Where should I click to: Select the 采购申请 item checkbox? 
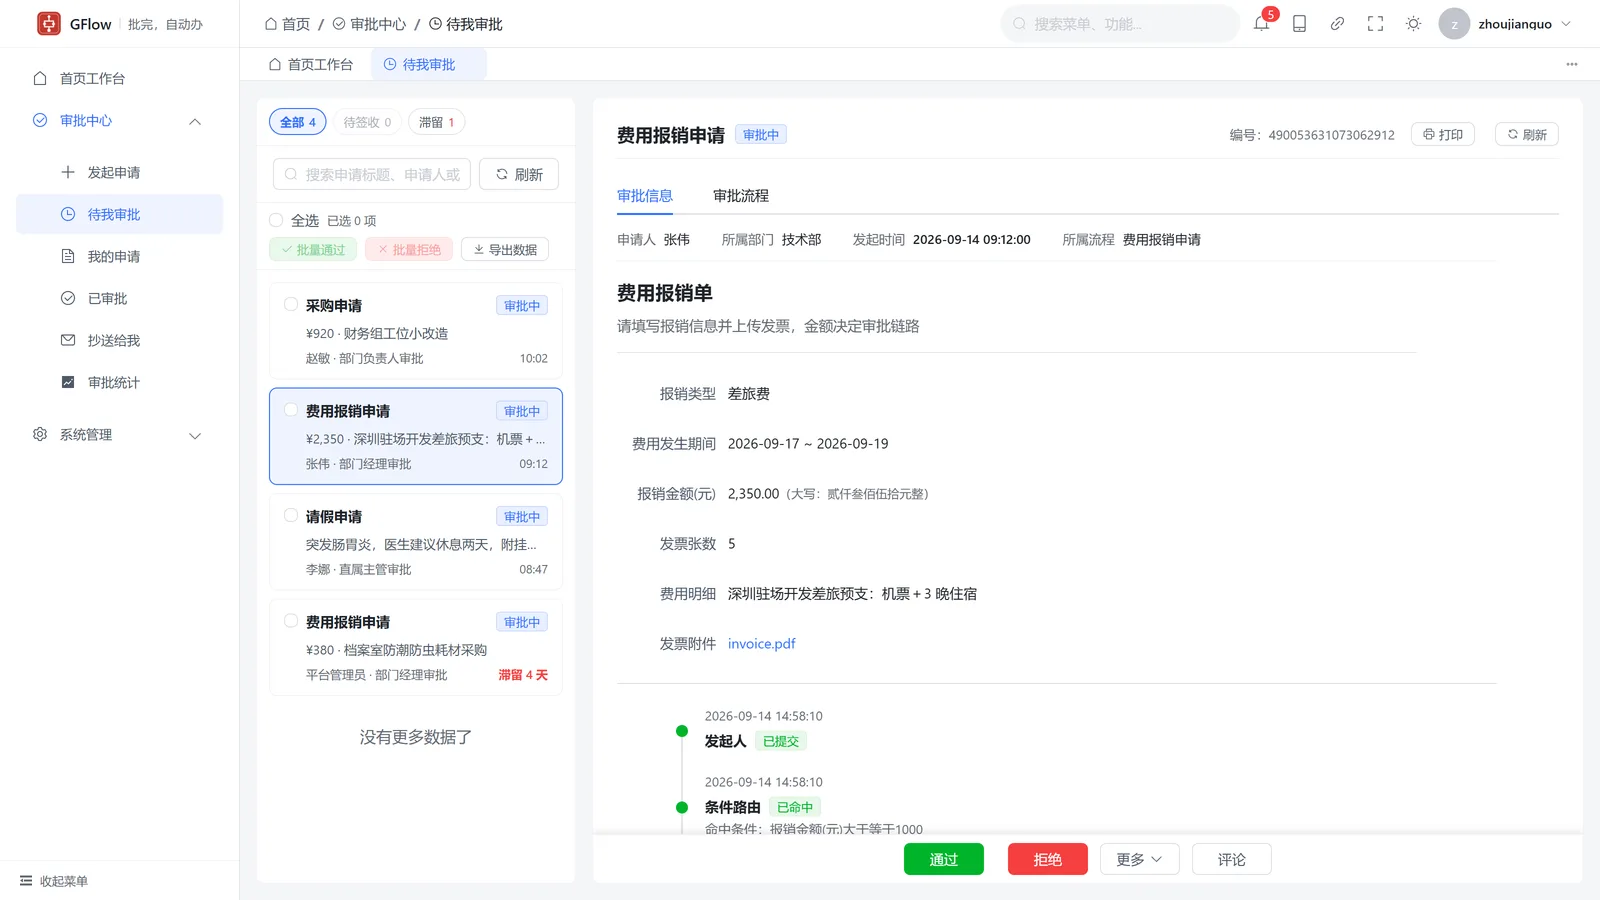point(291,304)
